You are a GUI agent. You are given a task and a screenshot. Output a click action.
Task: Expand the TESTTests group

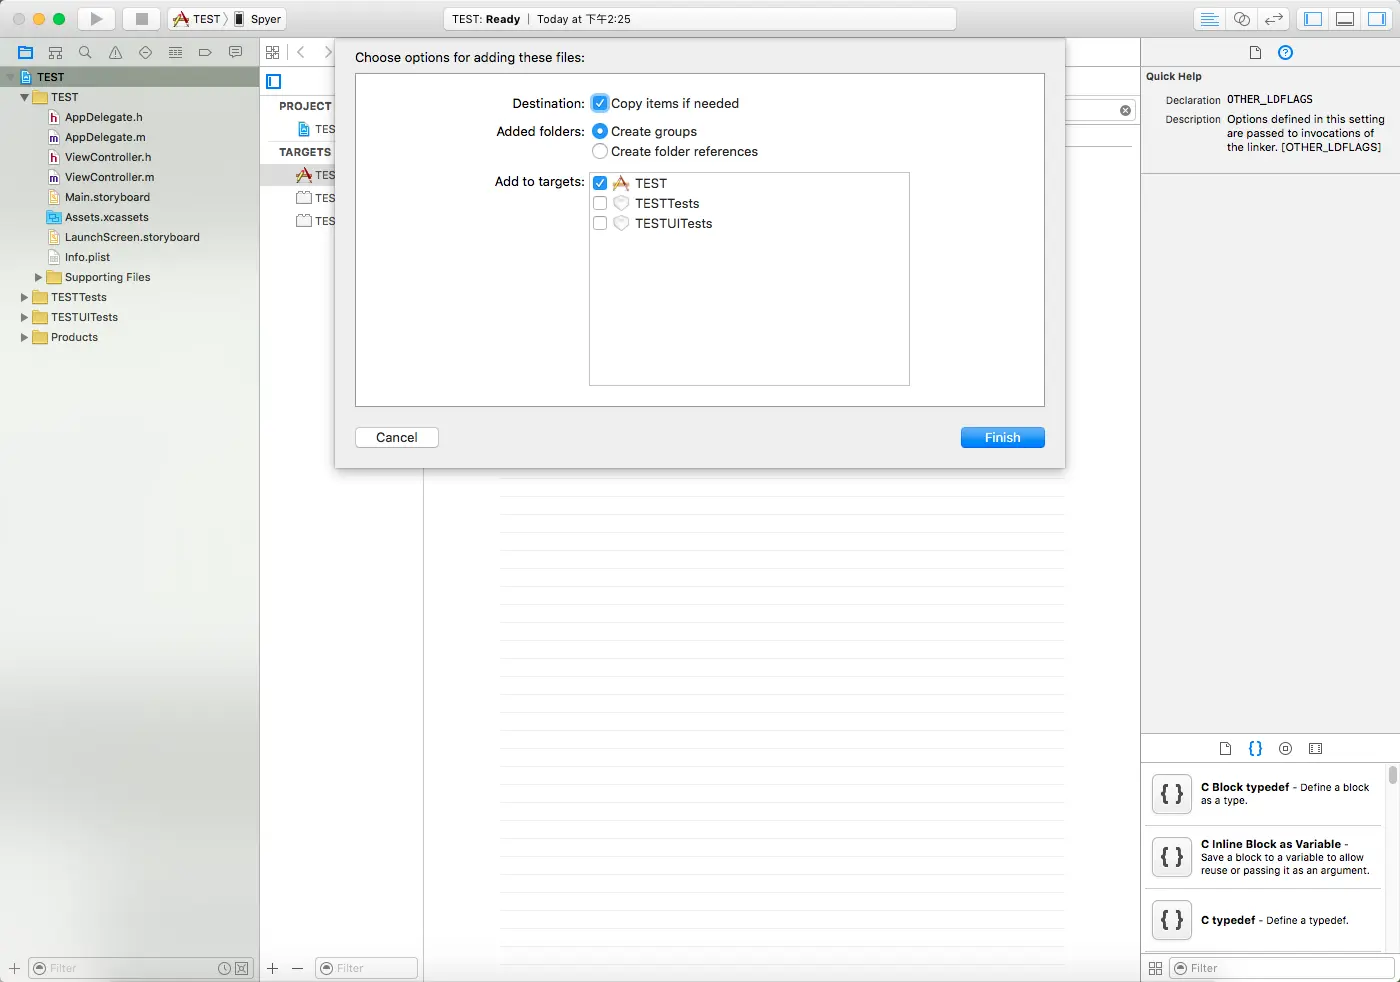click(24, 297)
